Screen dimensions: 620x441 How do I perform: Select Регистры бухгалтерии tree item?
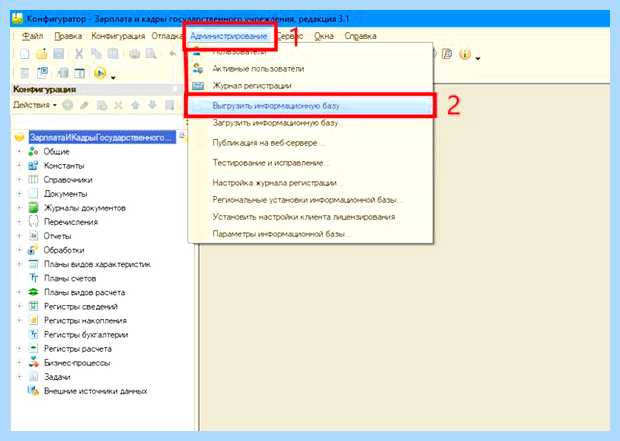point(86,335)
